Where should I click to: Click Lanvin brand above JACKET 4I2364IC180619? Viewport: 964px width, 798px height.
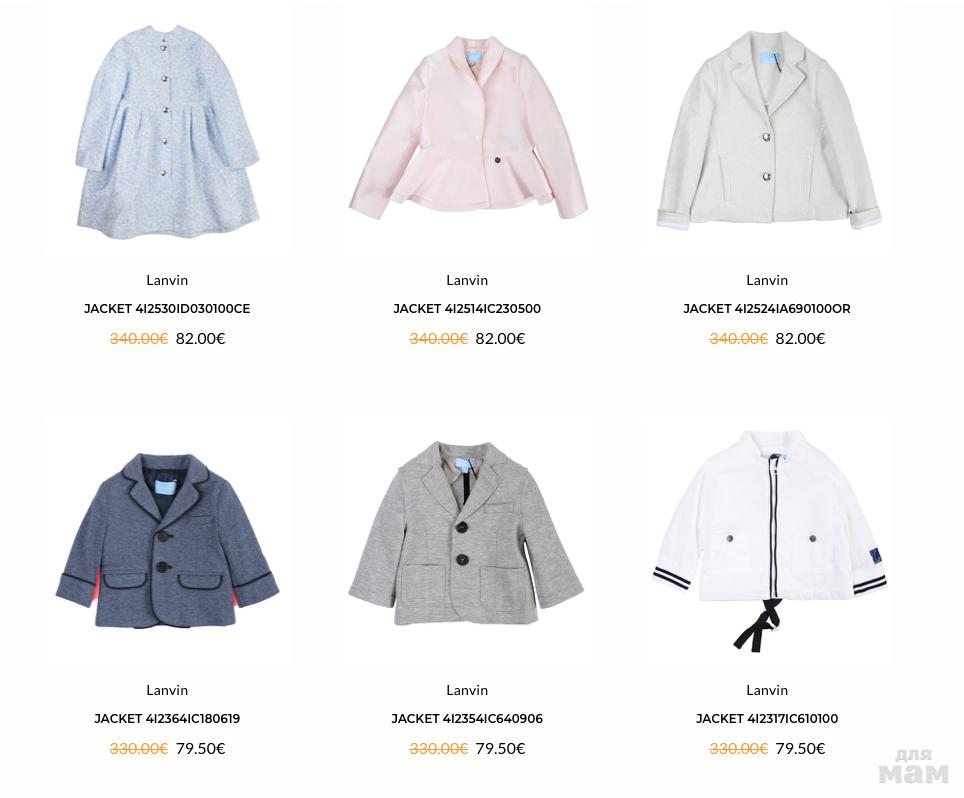[167, 690]
